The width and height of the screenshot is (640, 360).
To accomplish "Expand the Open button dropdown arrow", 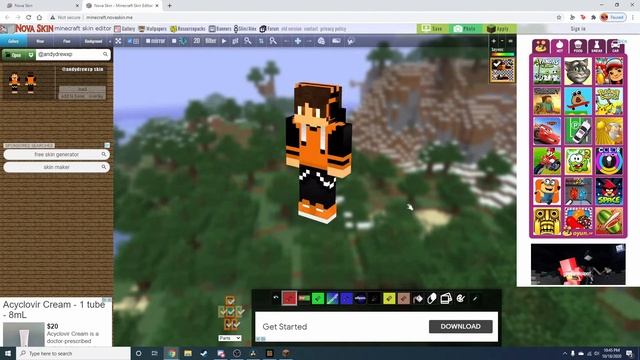I will point(31,55).
